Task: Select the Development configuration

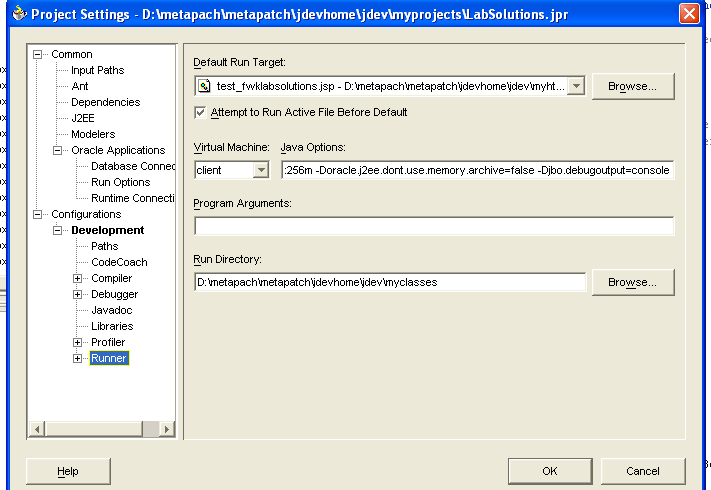Action: pyautogui.click(x=107, y=230)
